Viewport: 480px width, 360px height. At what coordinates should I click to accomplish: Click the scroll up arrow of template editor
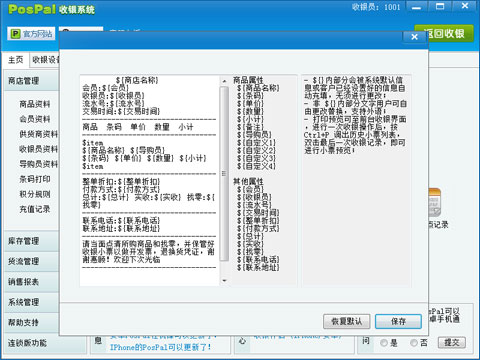click(224, 81)
